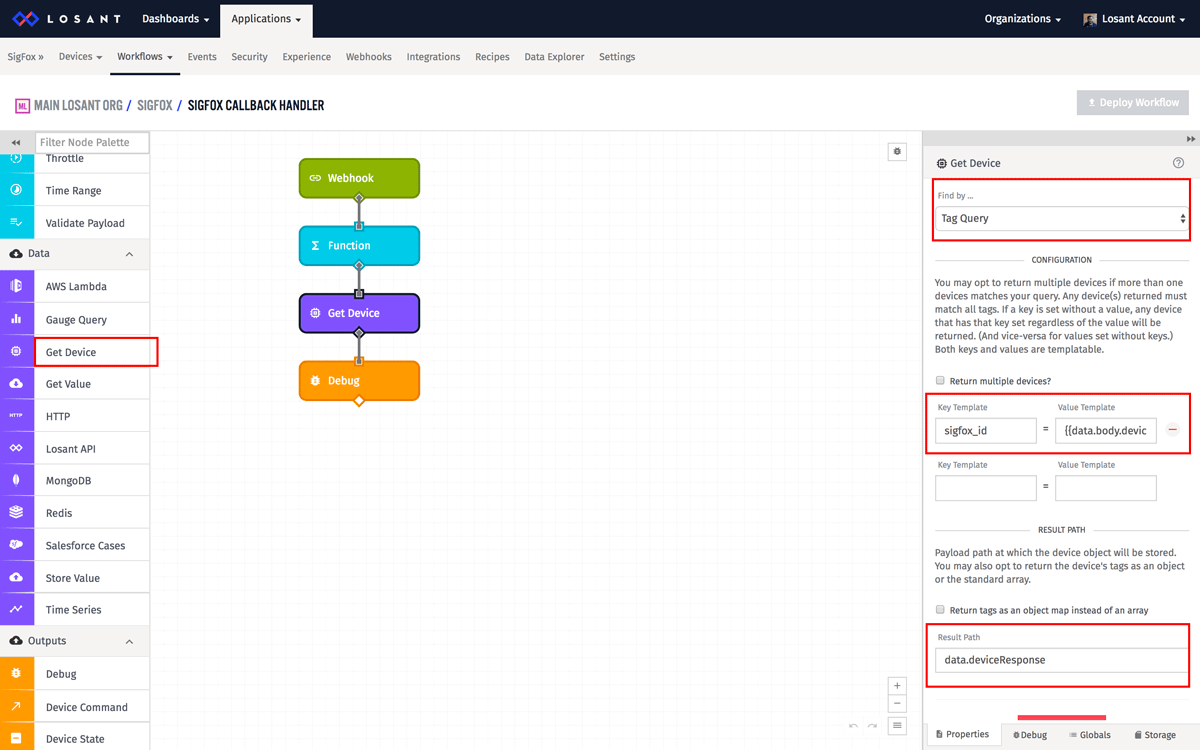Open the help icon beside the Get Device panel title
1200x750 pixels.
tap(1178, 163)
